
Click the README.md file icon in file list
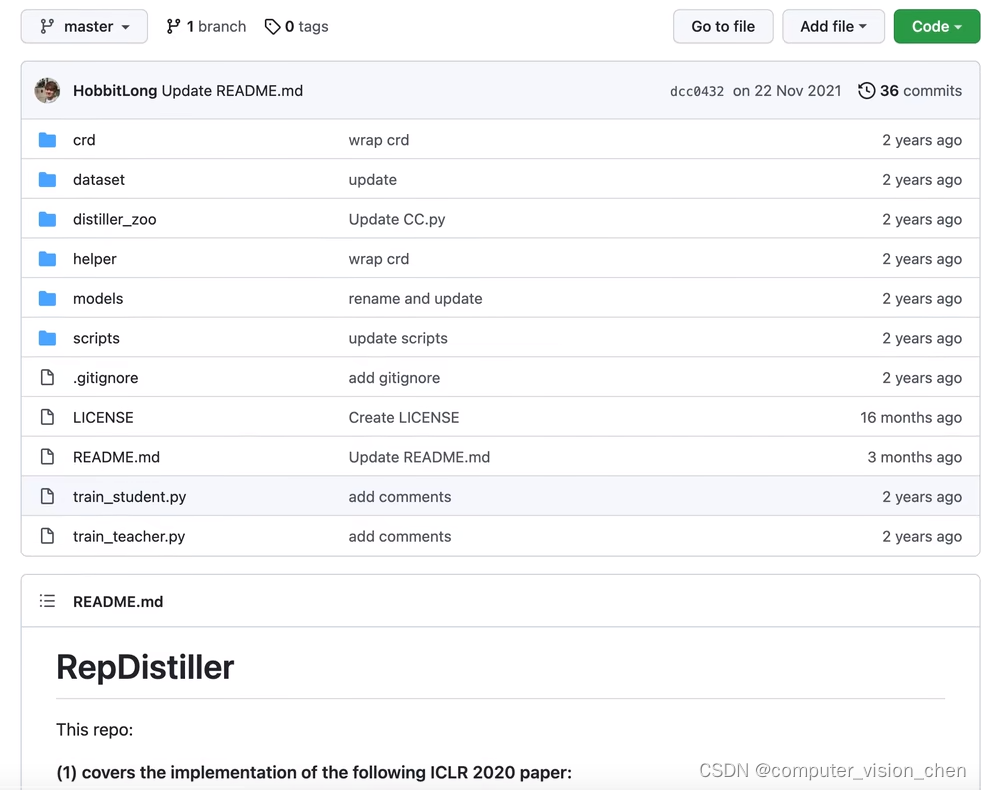[48, 457]
